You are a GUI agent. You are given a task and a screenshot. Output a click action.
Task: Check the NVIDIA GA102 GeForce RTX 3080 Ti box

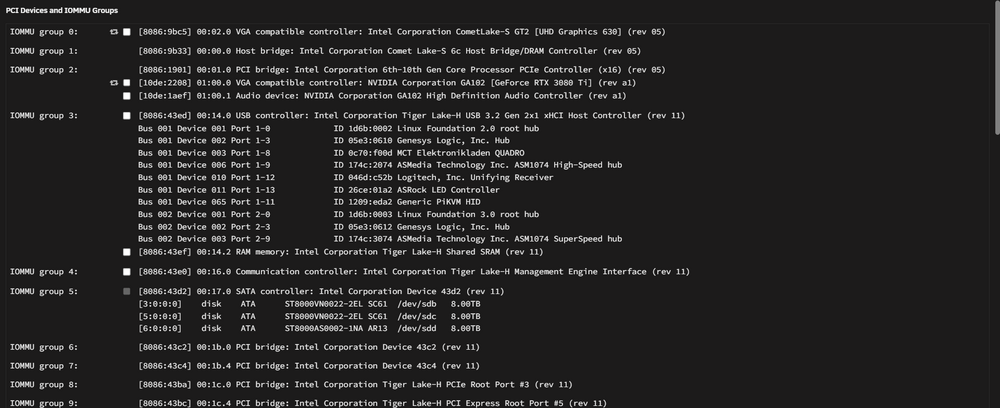click(x=127, y=83)
